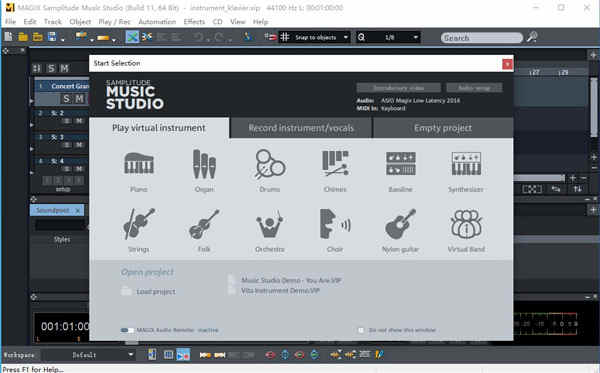Open the Music Studio Demo project

[x=291, y=280]
